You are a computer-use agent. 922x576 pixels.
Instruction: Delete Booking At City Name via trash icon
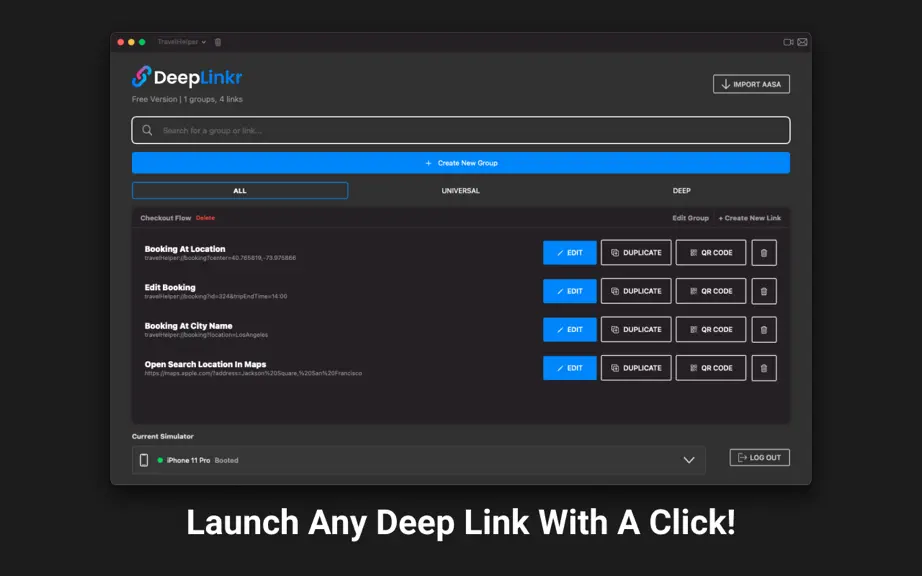click(764, 330)
